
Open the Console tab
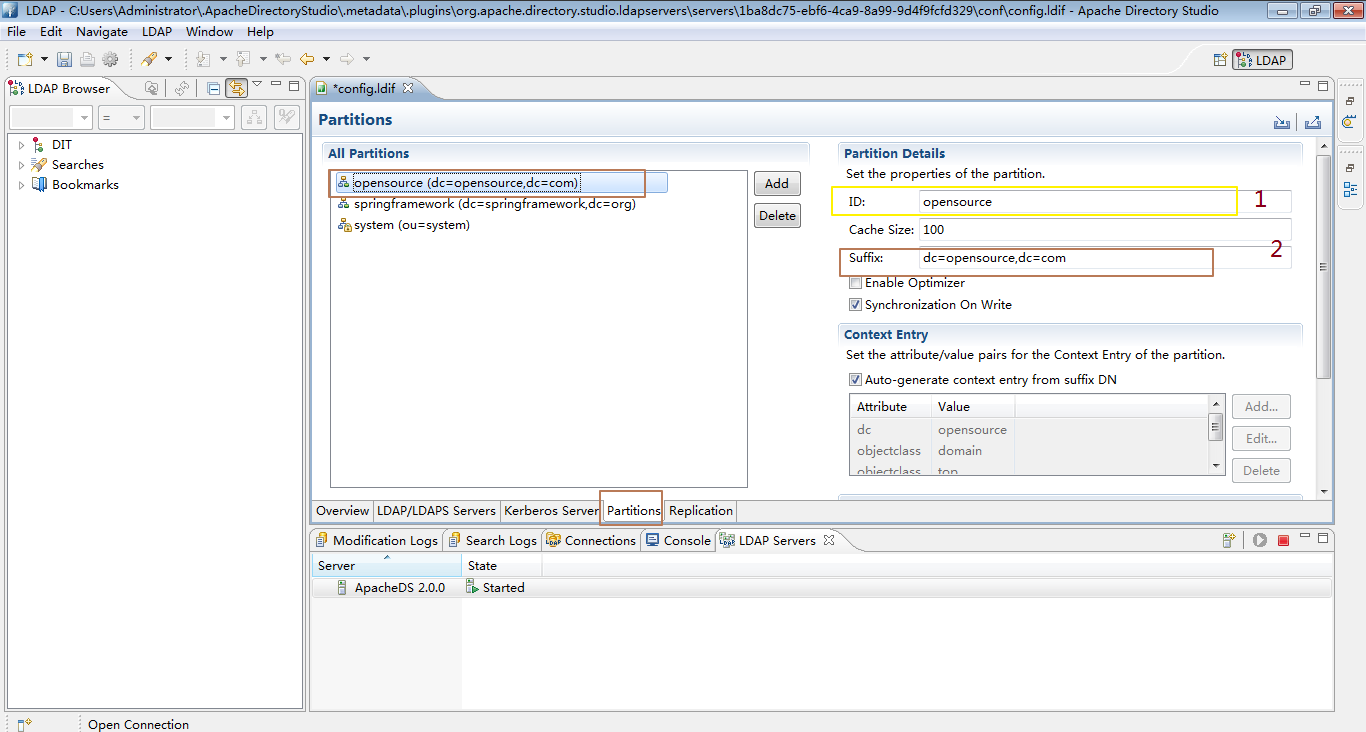coord(678,540)
